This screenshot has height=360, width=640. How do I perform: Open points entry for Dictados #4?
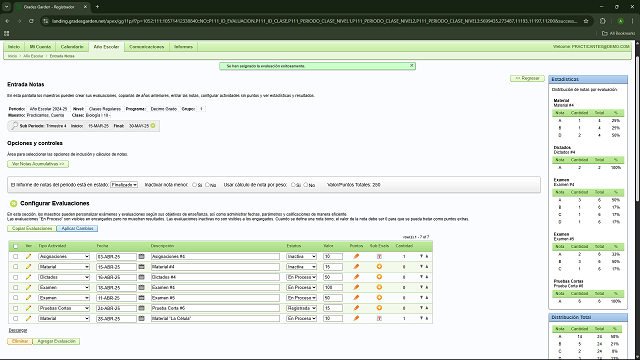pos(356,277)
